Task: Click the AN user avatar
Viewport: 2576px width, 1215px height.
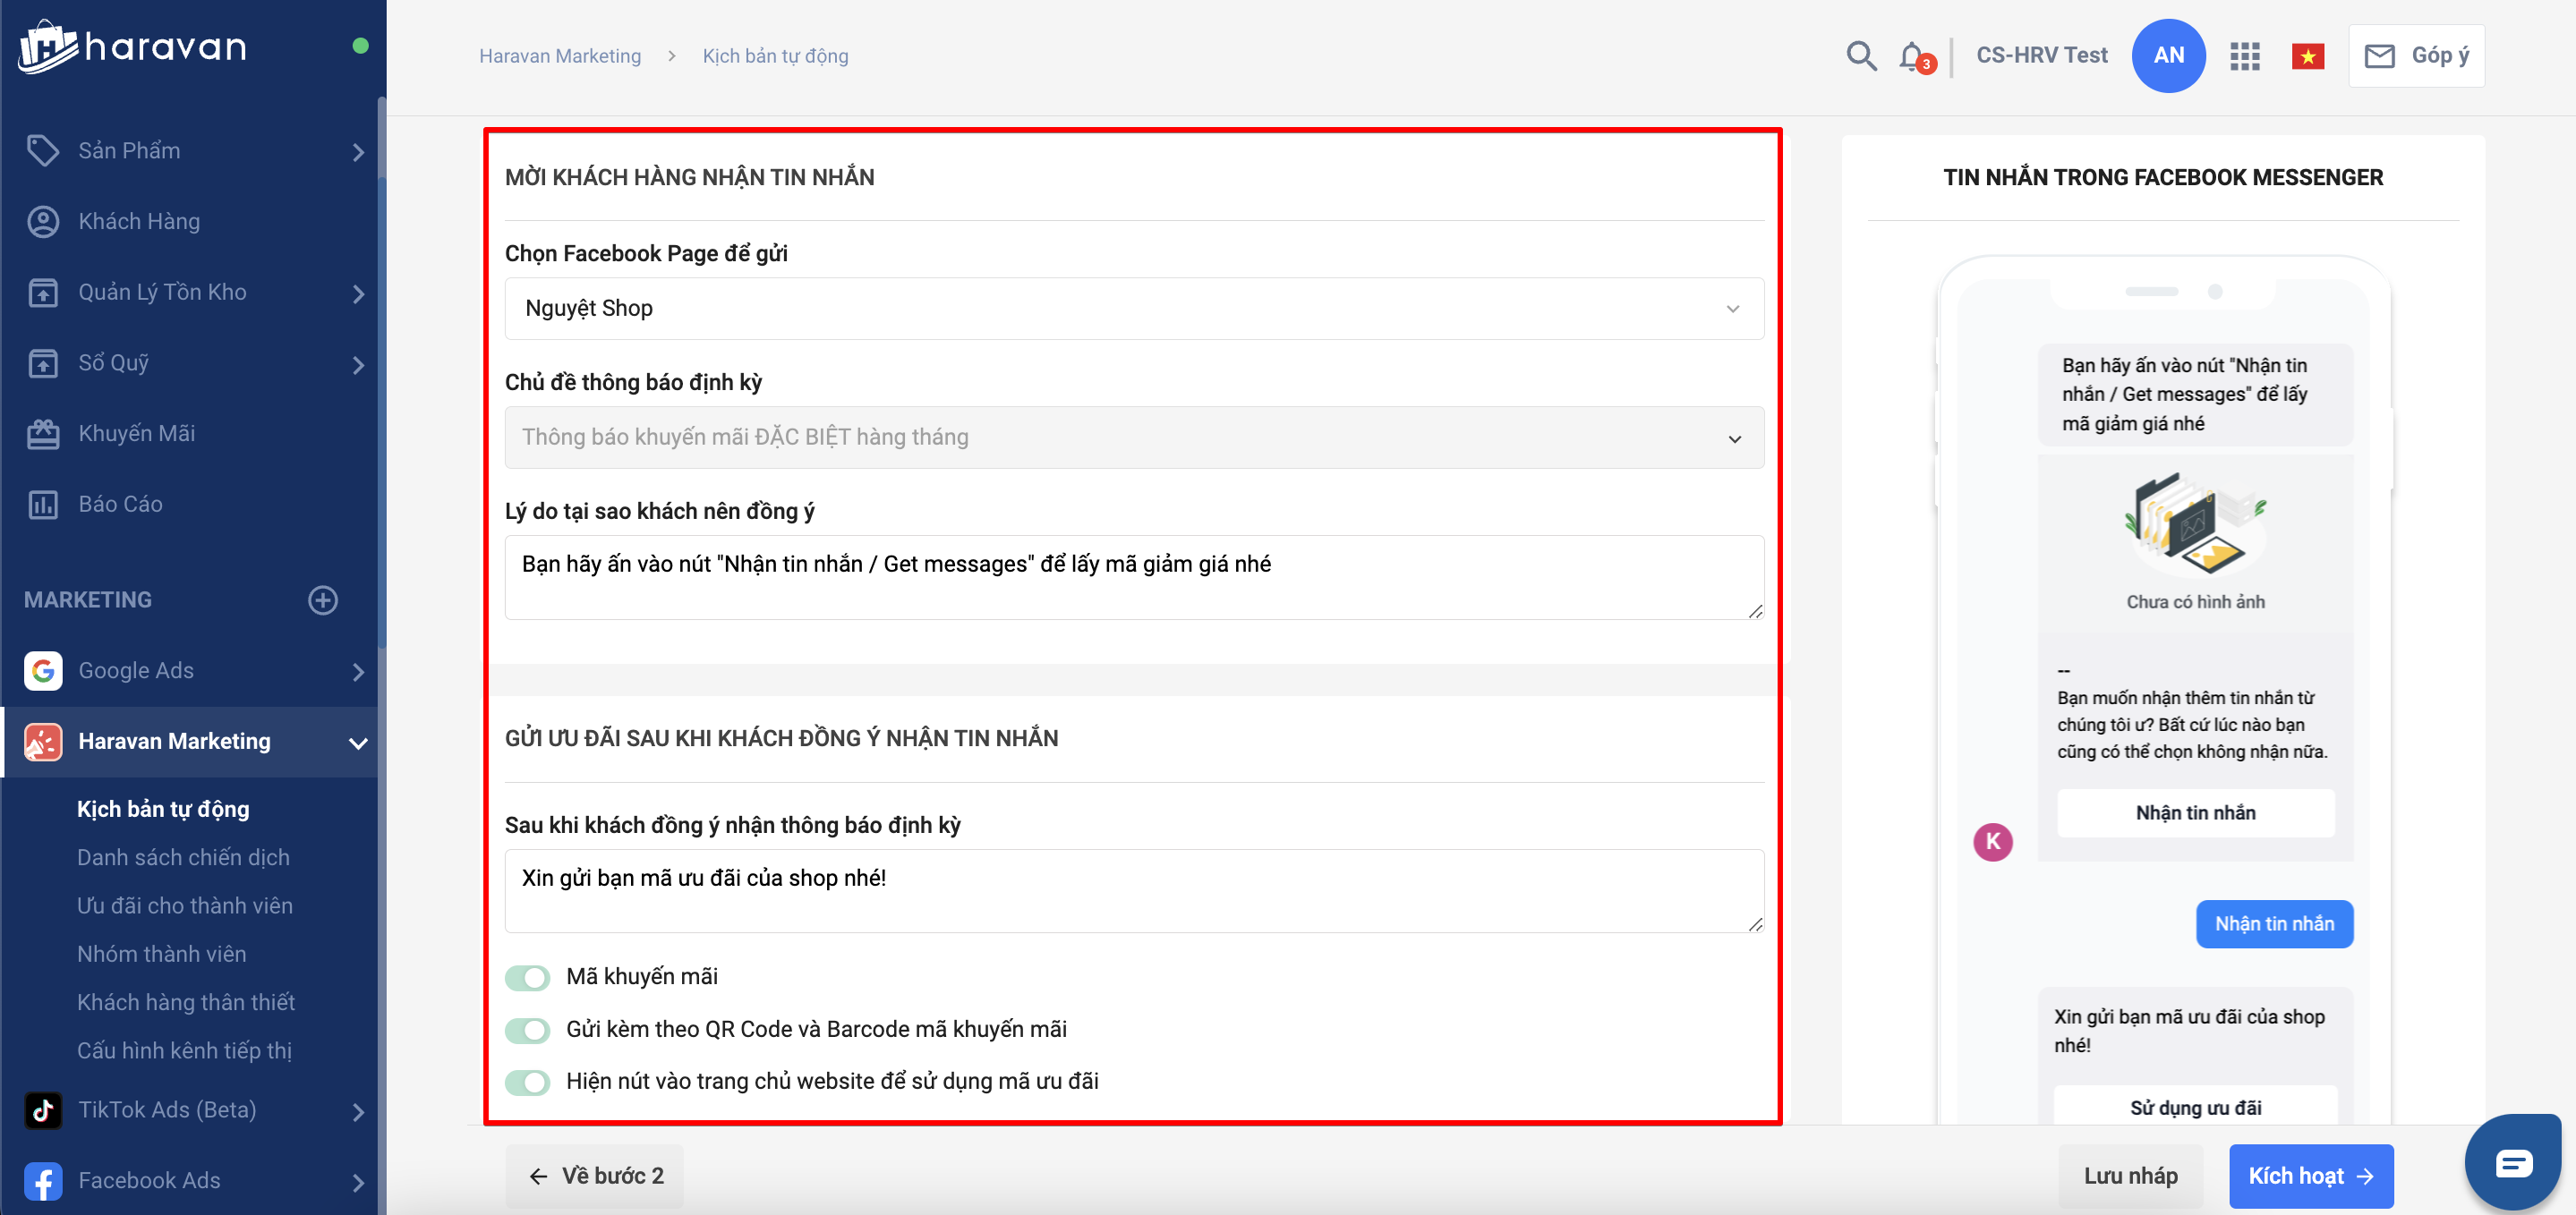Action: (x=2168, y=55)
